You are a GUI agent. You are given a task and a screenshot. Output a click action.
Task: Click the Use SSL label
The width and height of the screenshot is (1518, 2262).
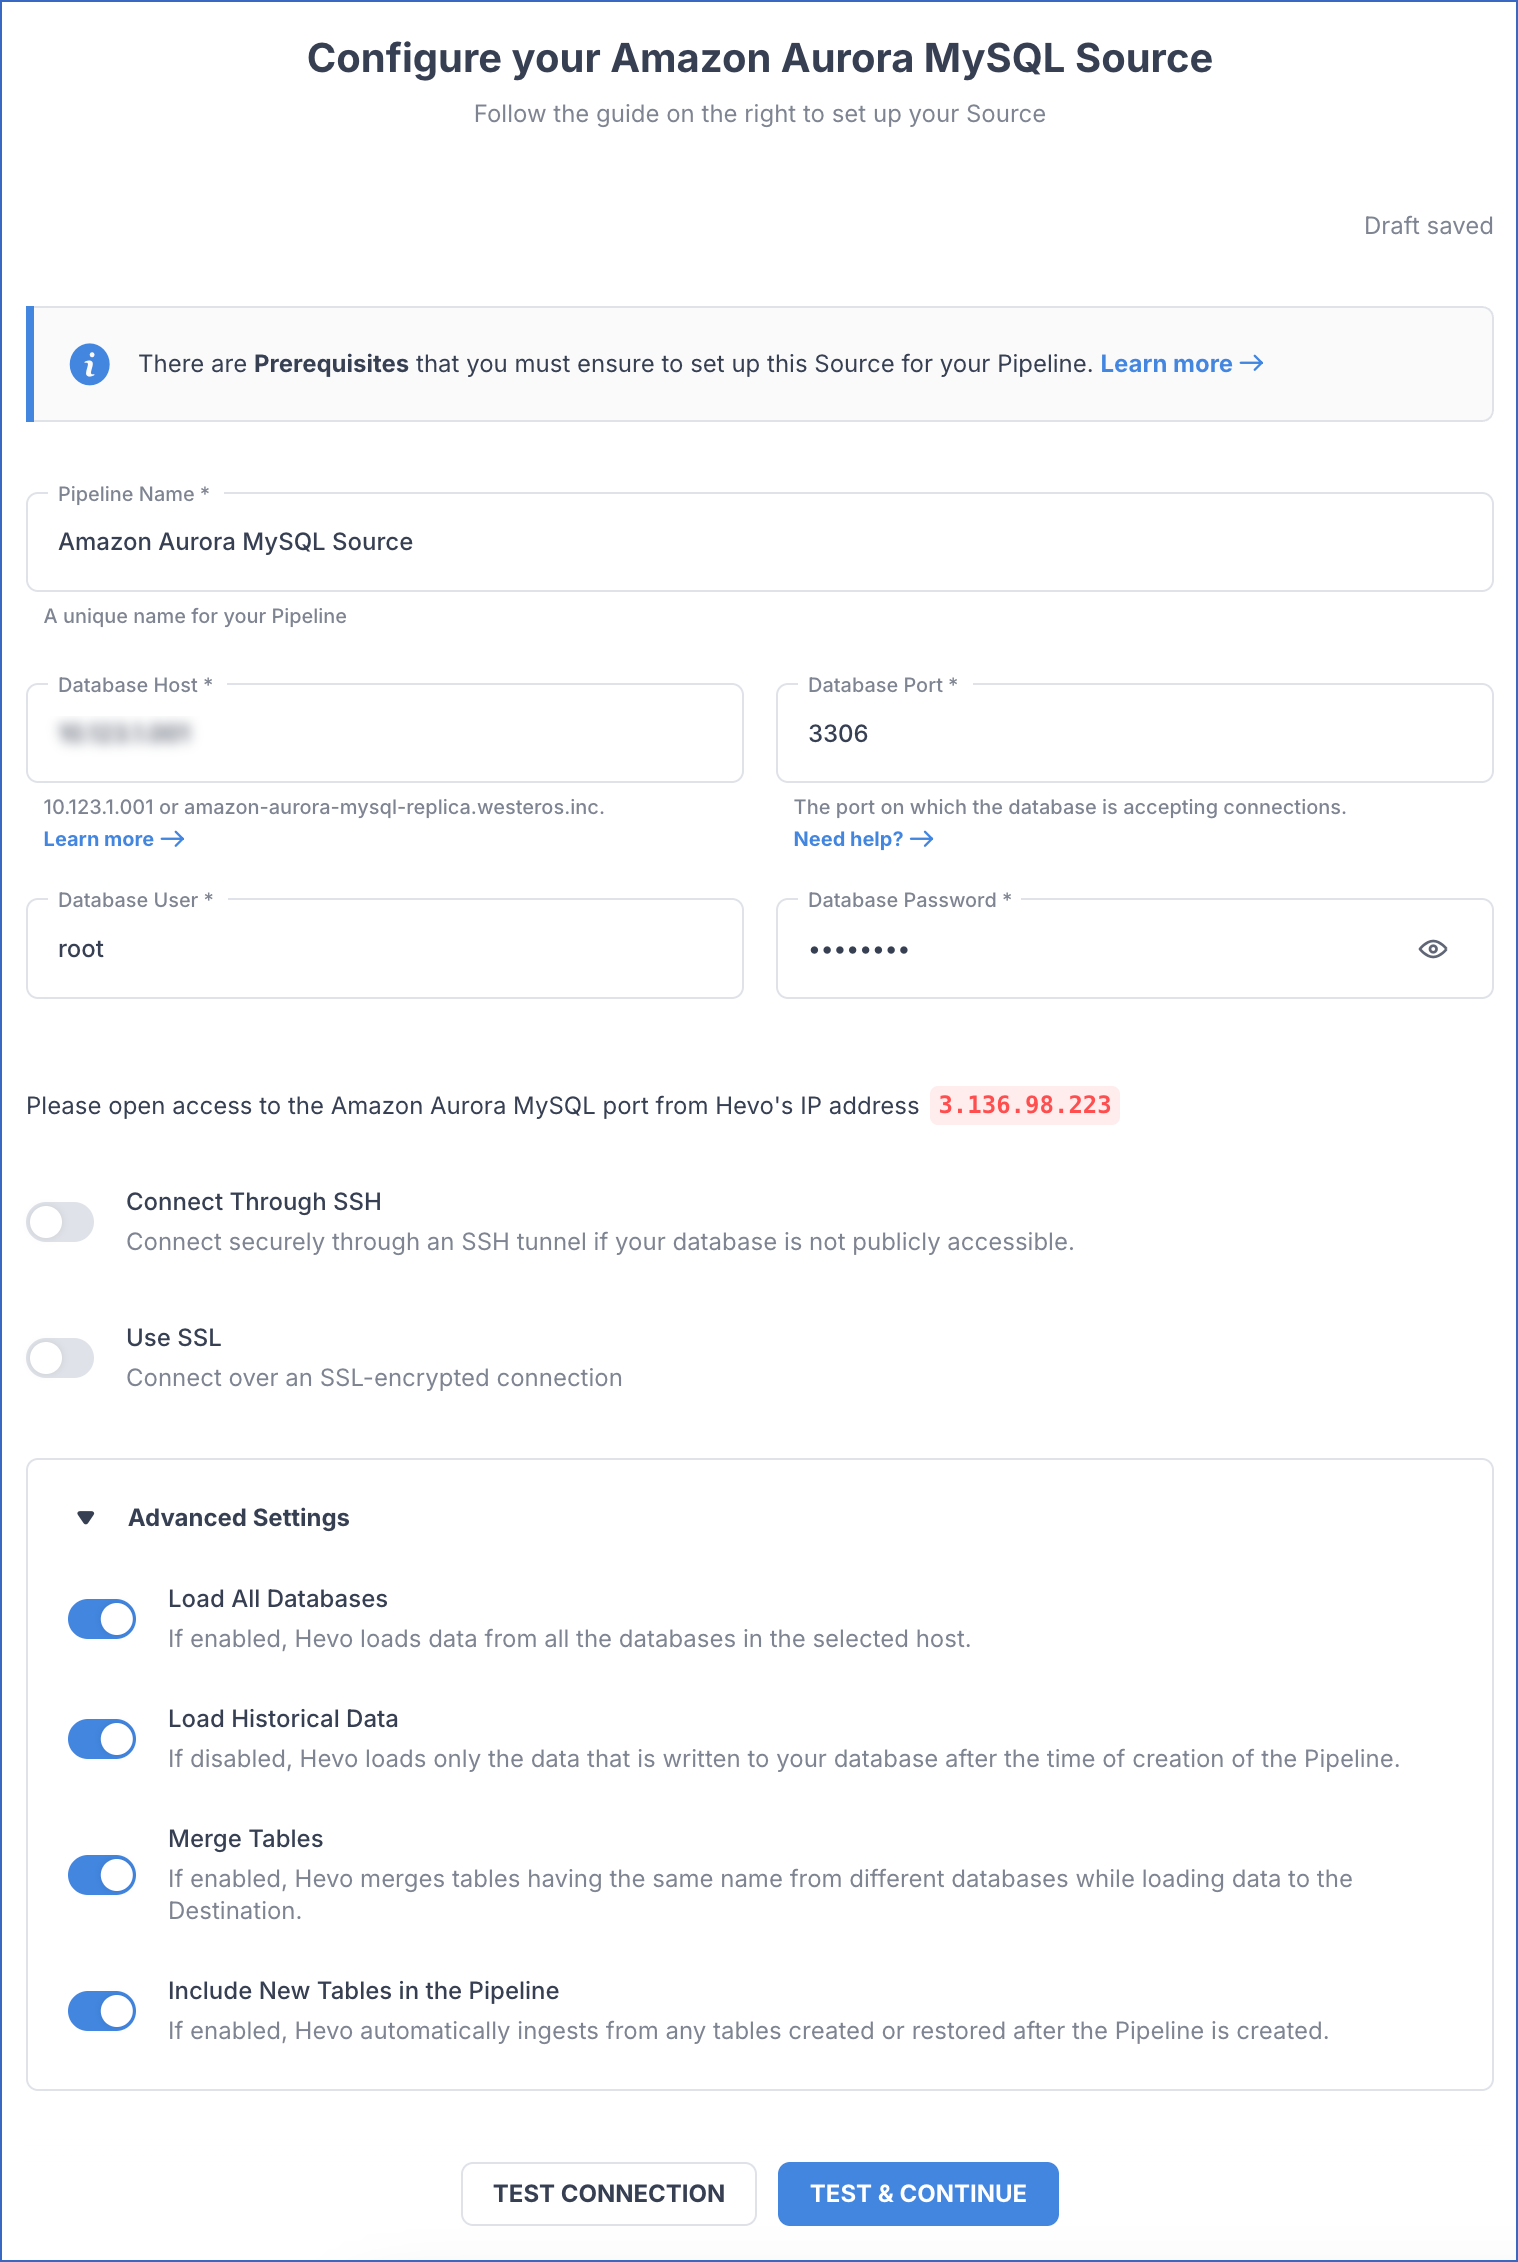[174, 1337]
